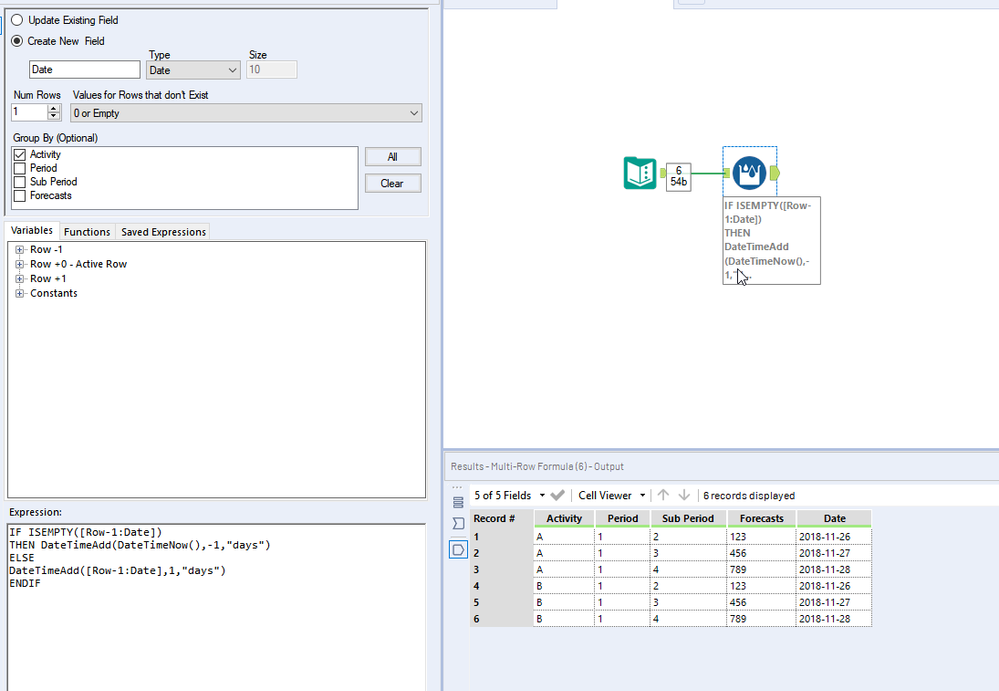999x691 pixels.
Task: Click the 6 / 54b record count badge
Action: point(679,176)
